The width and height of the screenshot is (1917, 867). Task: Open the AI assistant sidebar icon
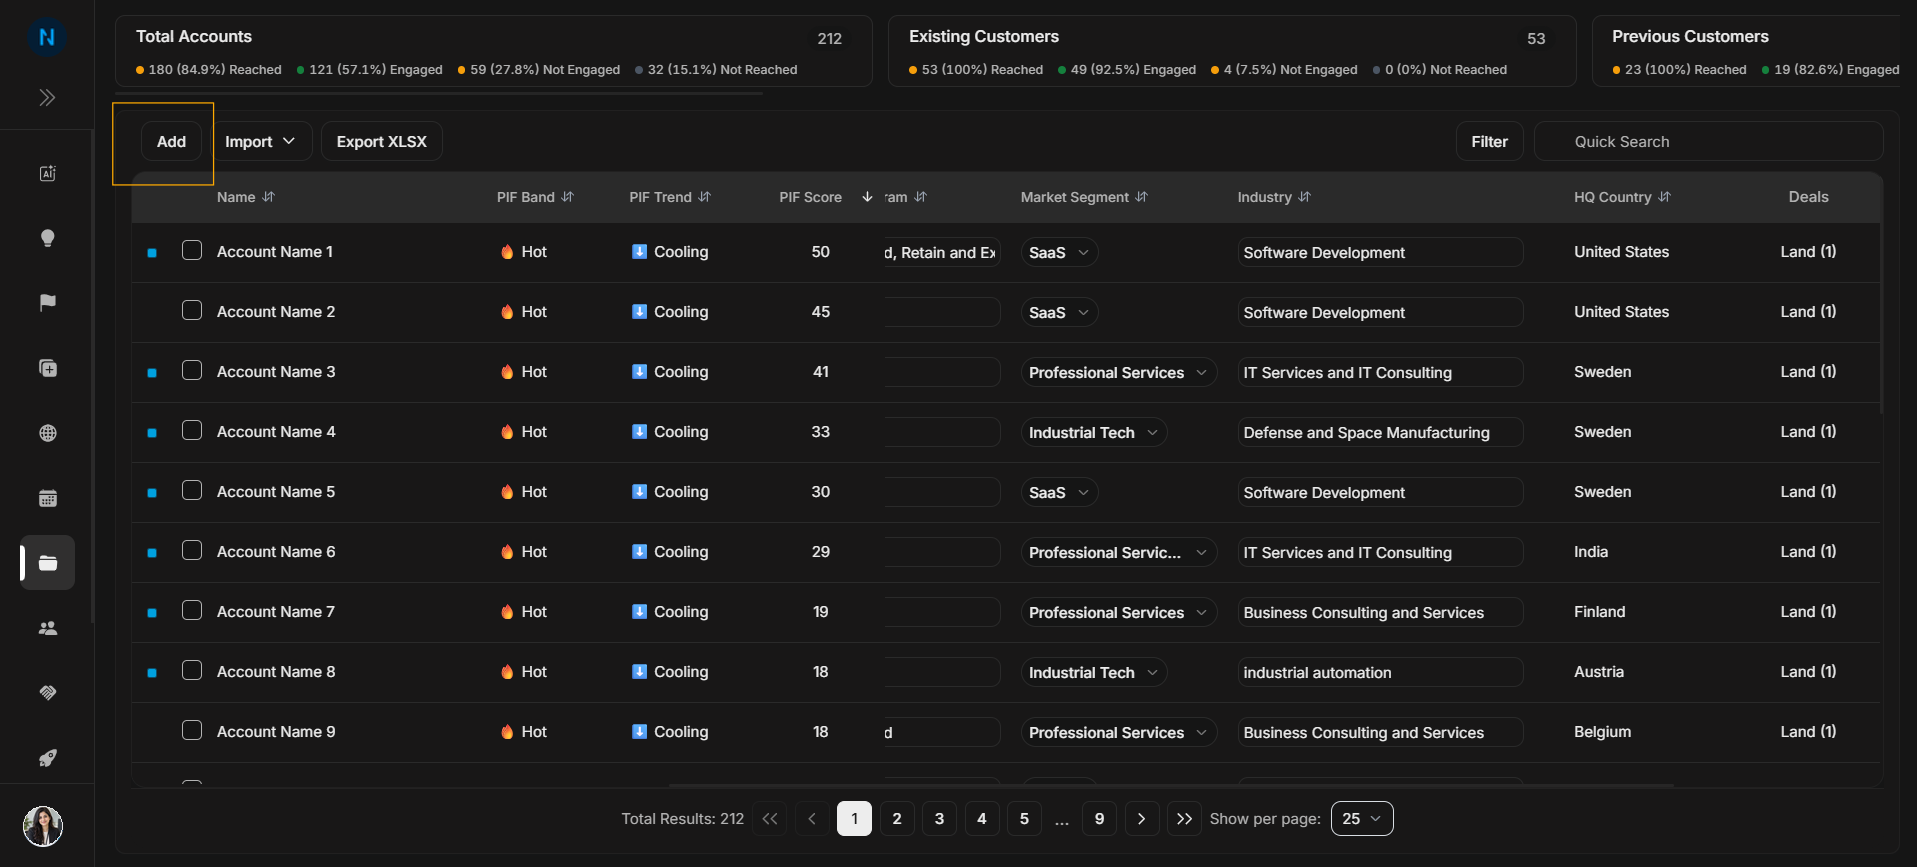coord(47,173)
